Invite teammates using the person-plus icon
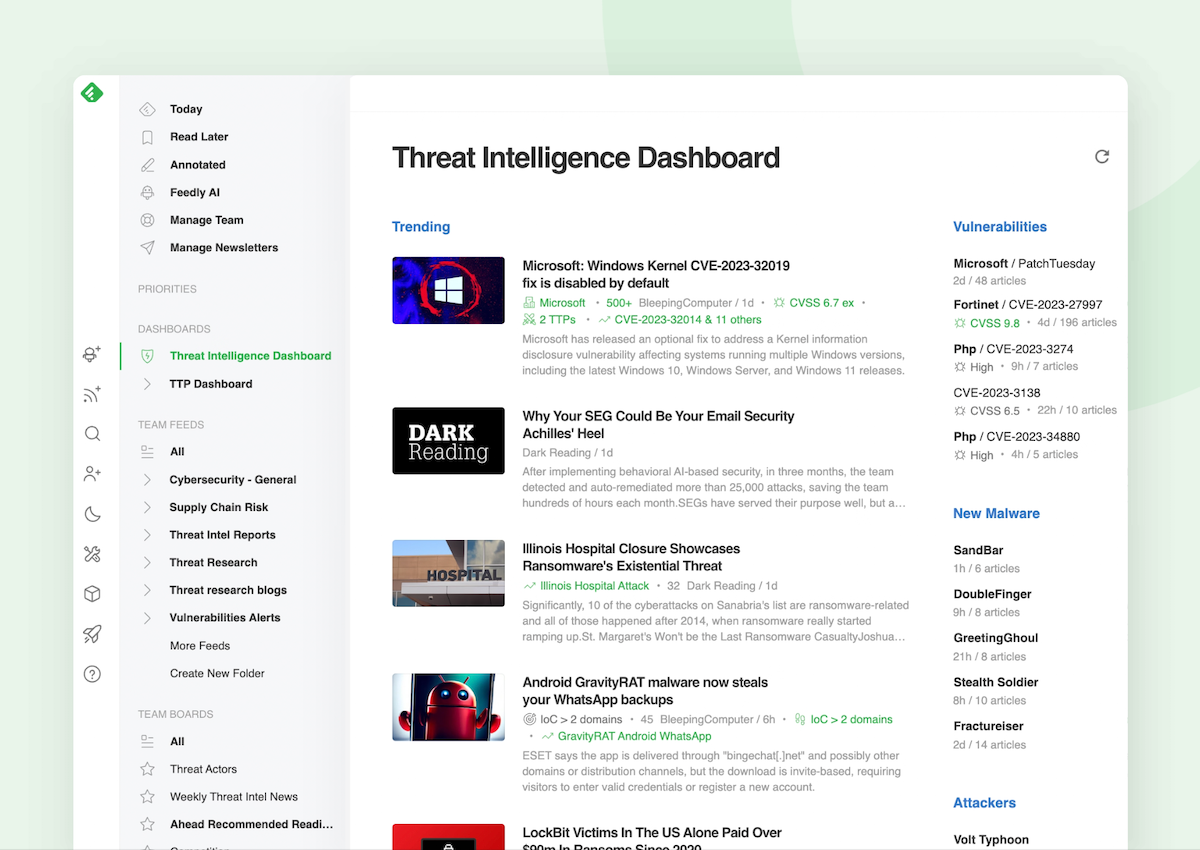The width and height of the screenshot is (1200, 850). pos(92,473)
